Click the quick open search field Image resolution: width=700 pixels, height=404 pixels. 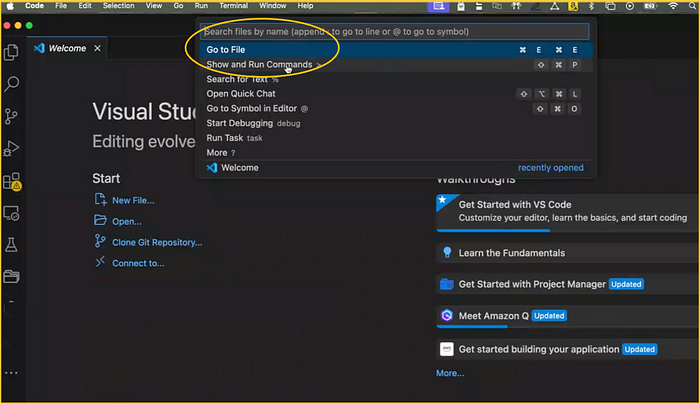click(x=395, y=32)
